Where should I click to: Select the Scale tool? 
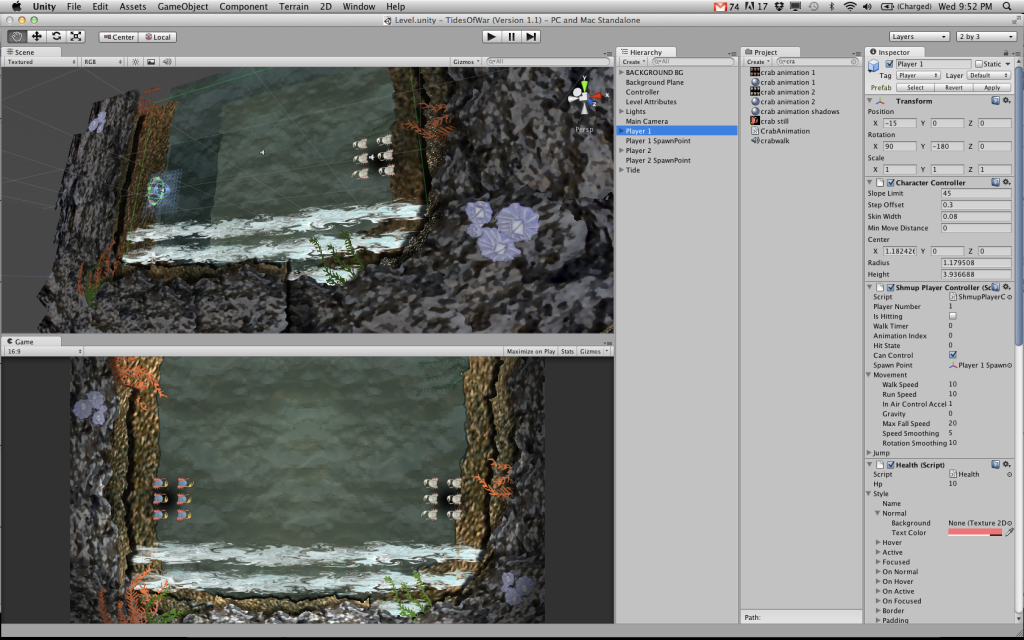point(76,37)
